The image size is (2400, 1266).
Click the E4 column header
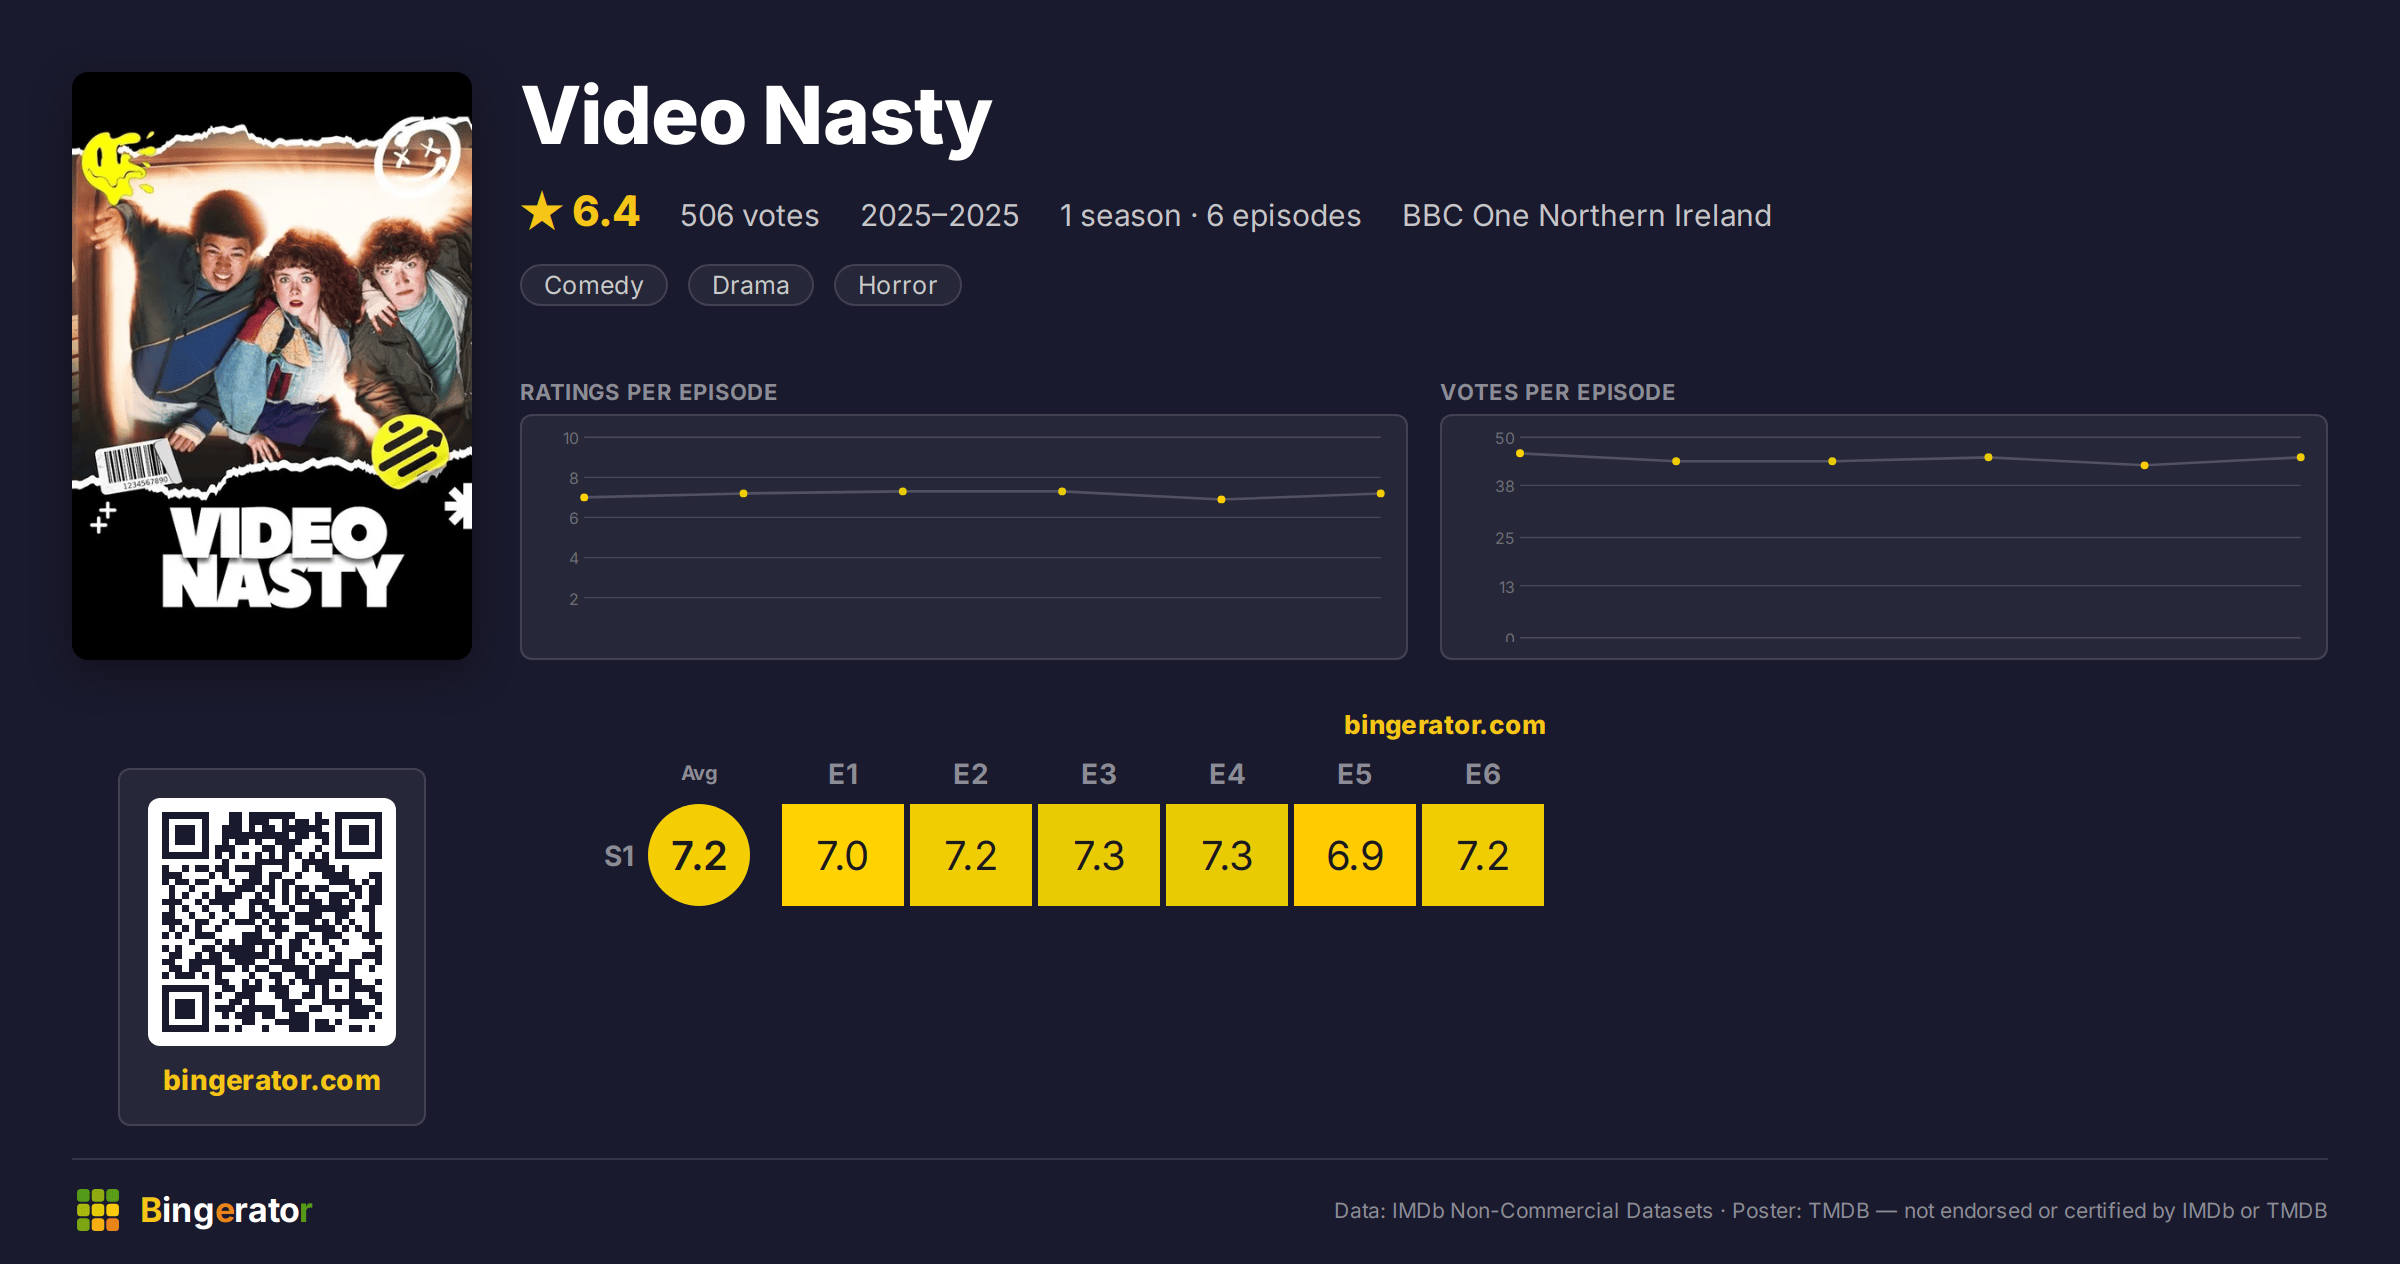(1227, 775)
